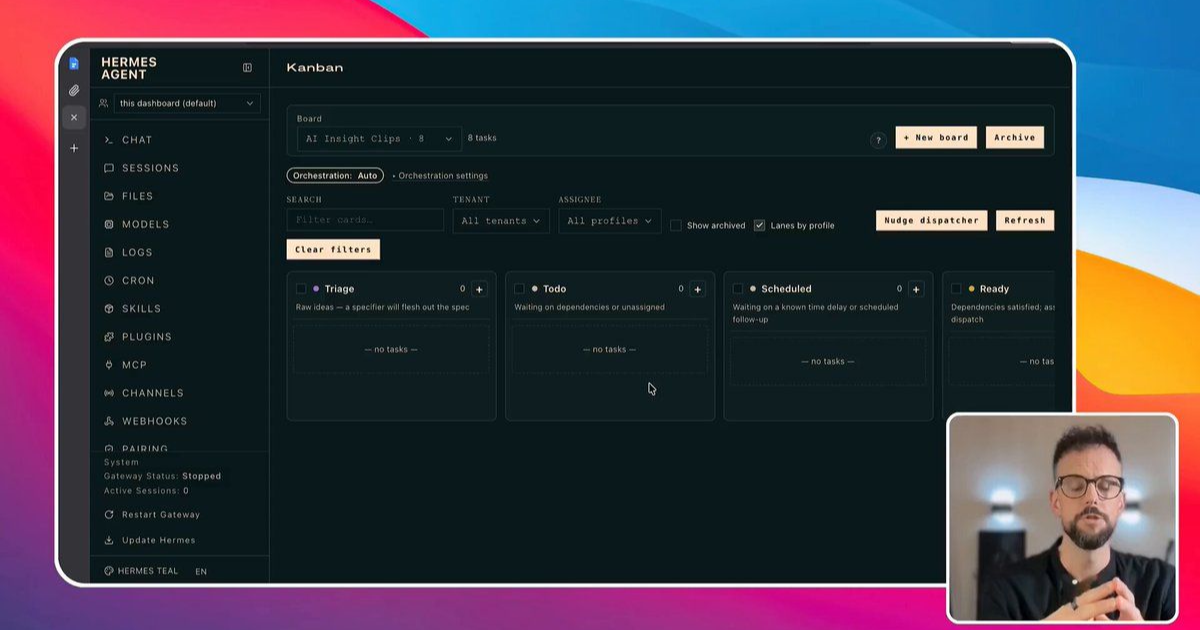Image resolution: width=1200 pixels, height=630 pixels.
Task: Collapse the sidebar with the panel icon
Action: [x=247, y=68]
